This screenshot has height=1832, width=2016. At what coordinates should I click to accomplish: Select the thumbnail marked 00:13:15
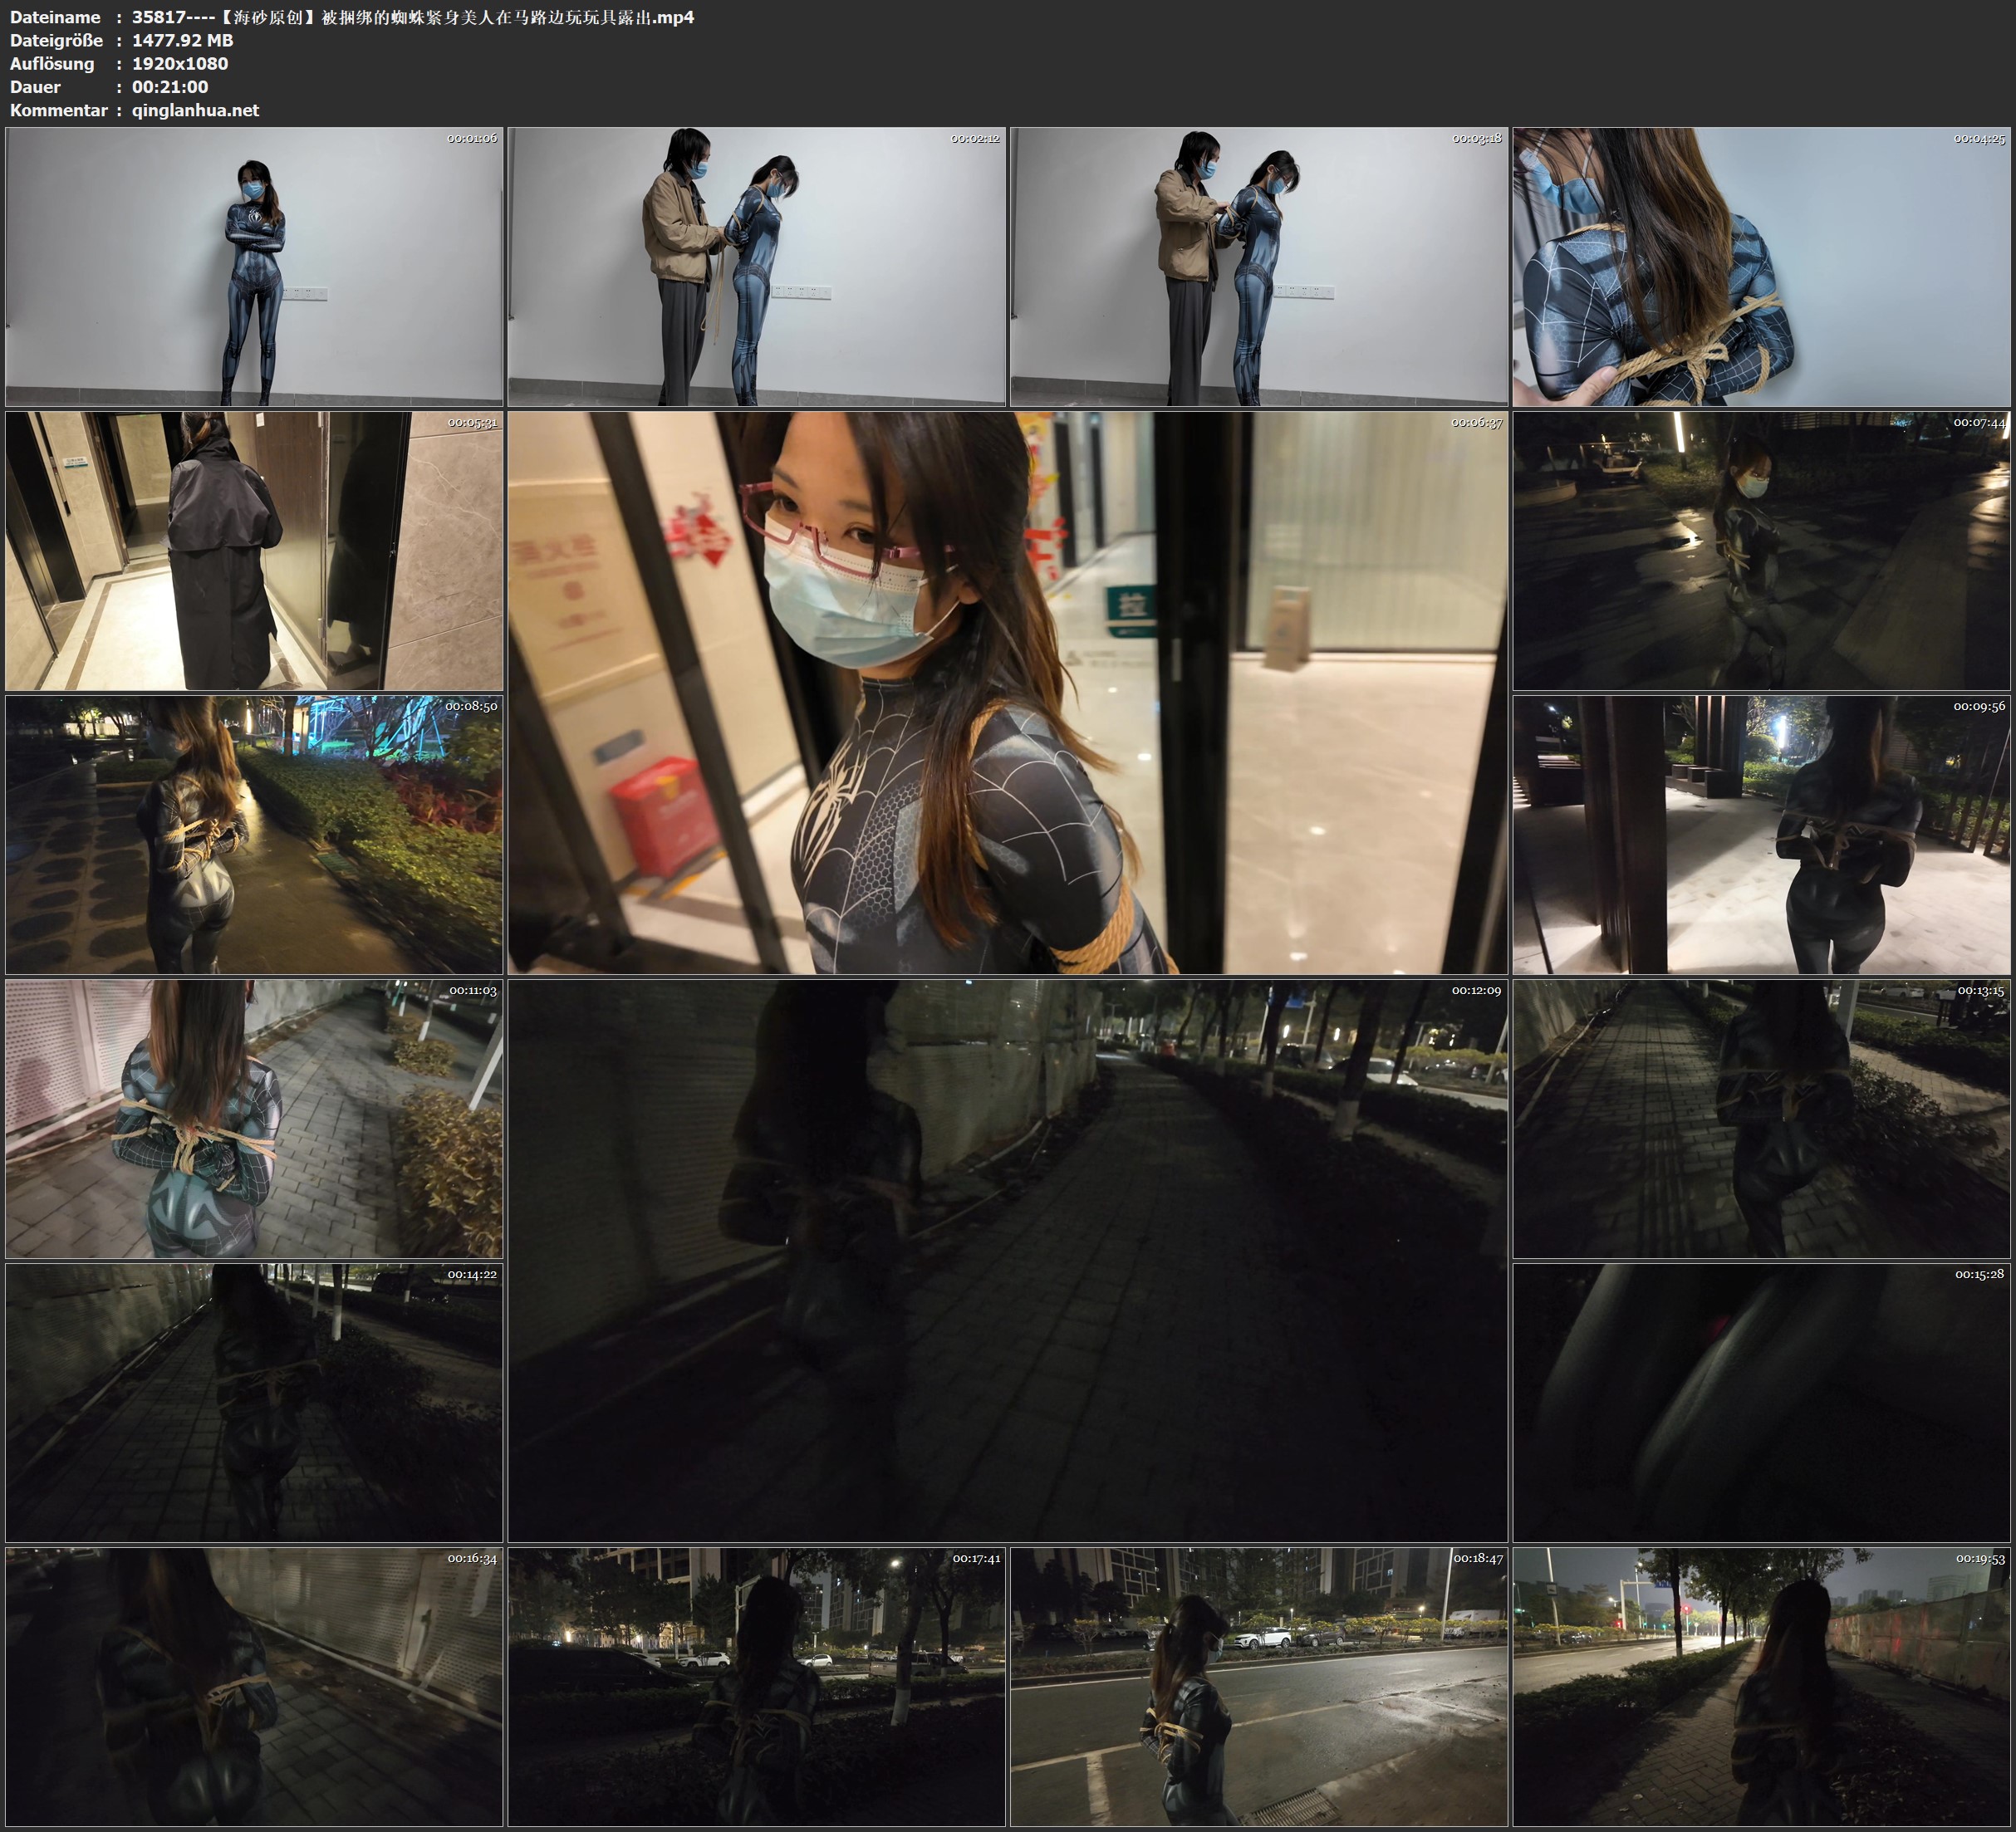click(x=1761, y=1118)
